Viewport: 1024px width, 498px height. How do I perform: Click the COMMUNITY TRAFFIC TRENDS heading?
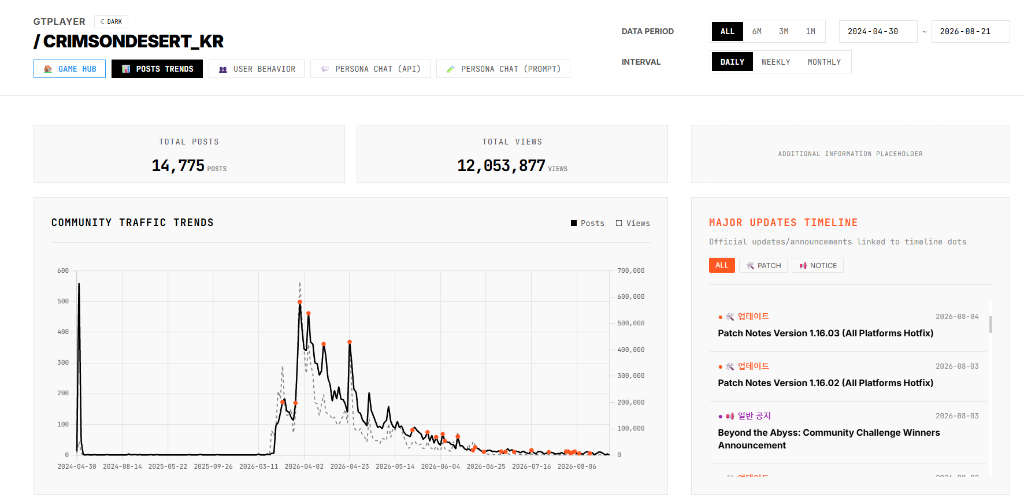click(133, 223)
